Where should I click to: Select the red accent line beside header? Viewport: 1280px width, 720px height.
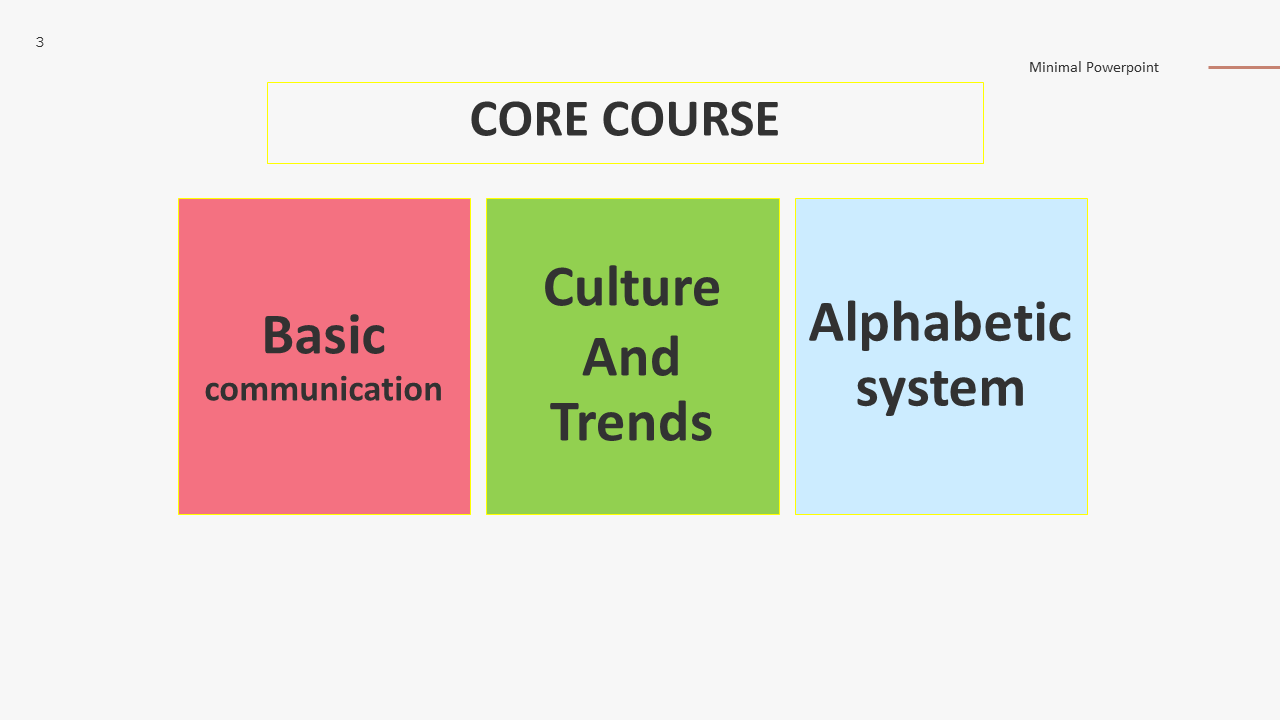1244,67
